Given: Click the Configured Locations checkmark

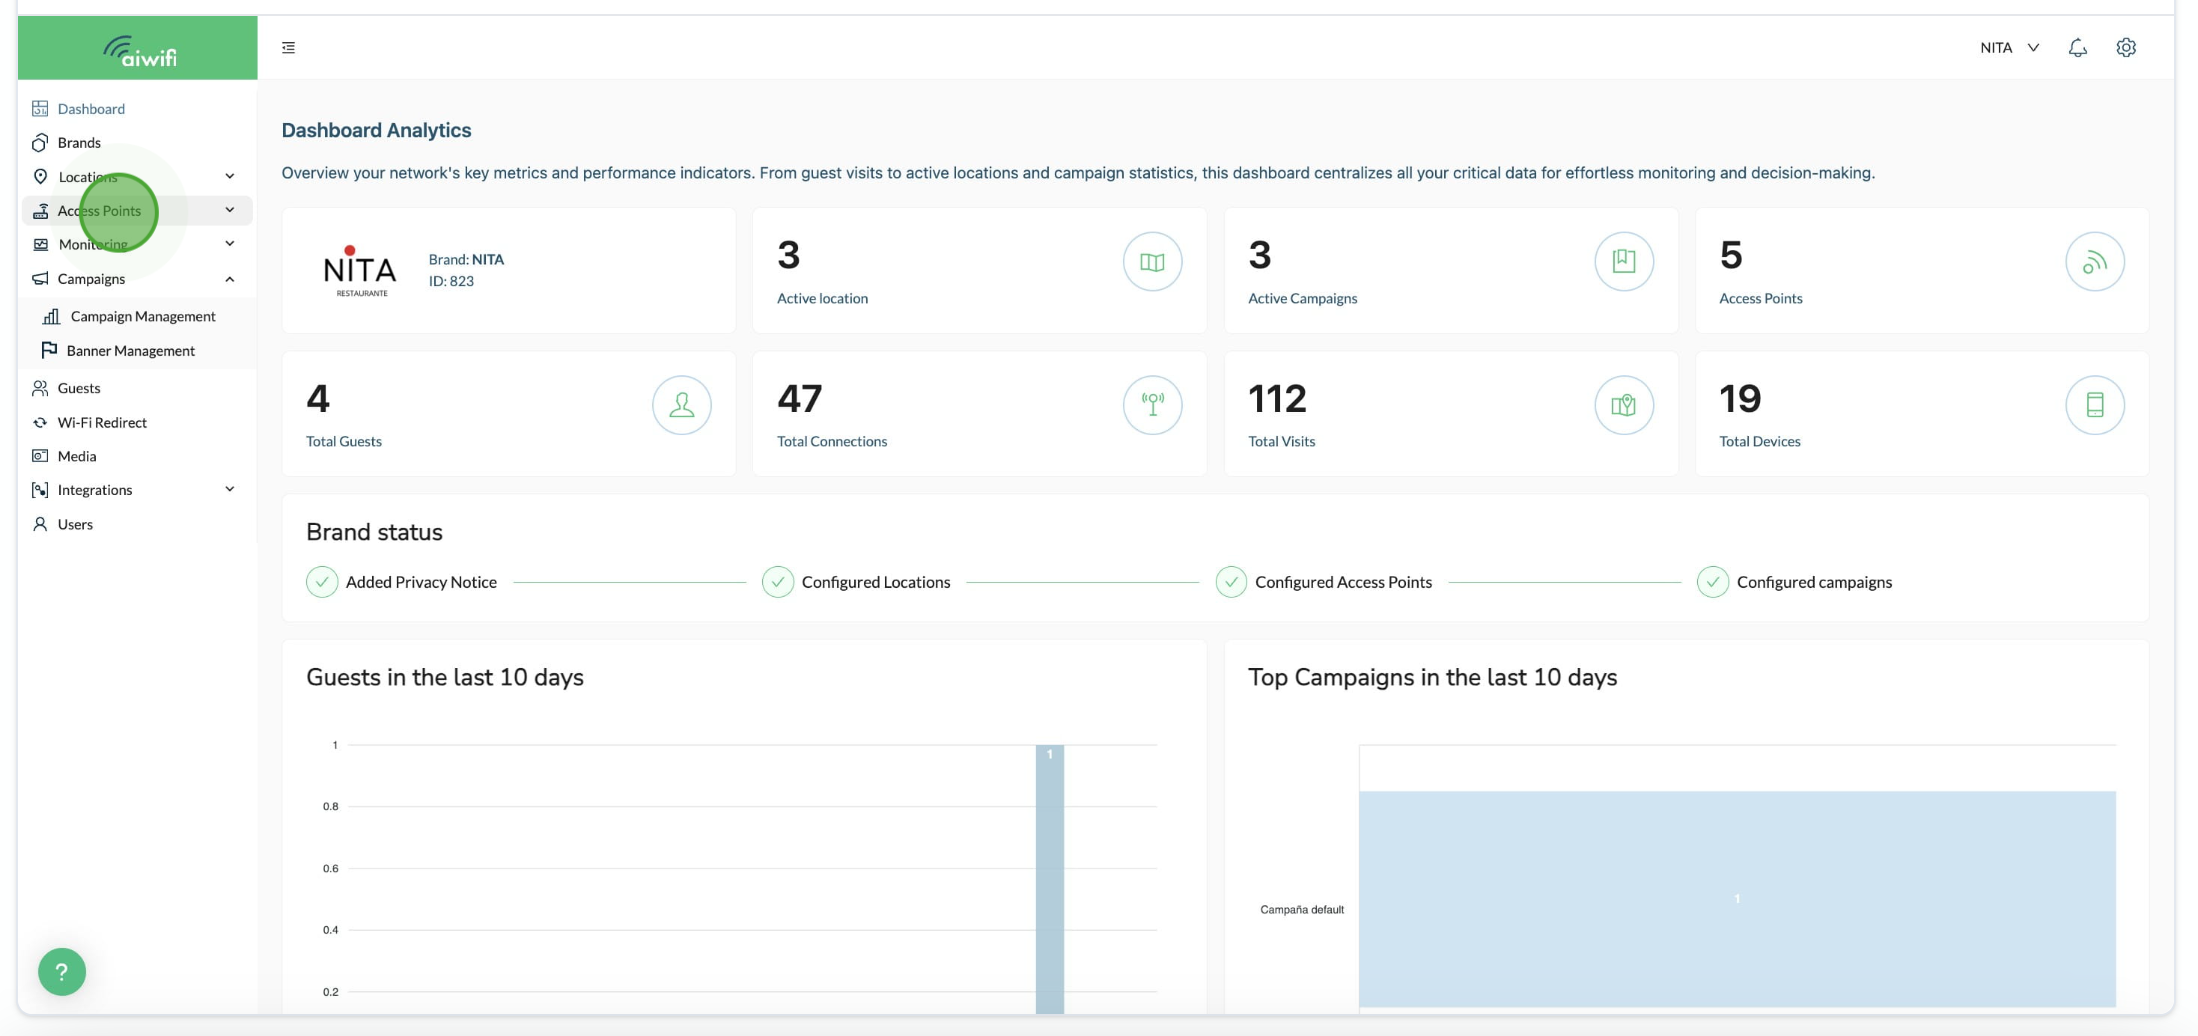Looking at the screenshot, I should [x=777, y=582].
